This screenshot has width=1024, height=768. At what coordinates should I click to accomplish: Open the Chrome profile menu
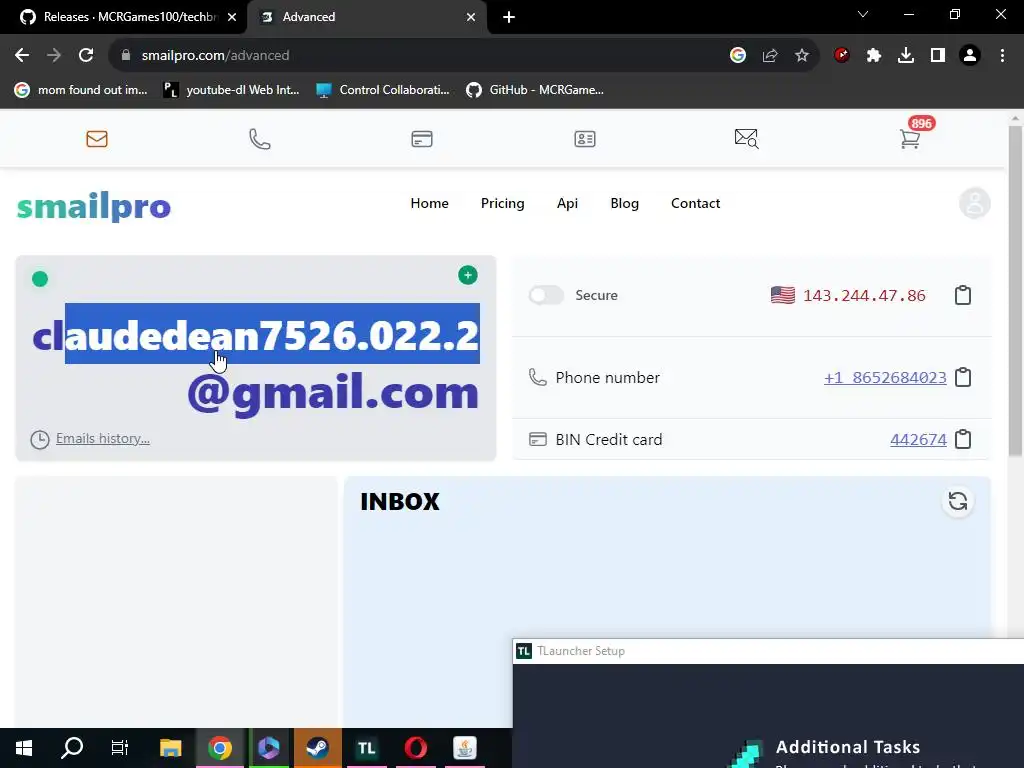(x=970, y=56)
